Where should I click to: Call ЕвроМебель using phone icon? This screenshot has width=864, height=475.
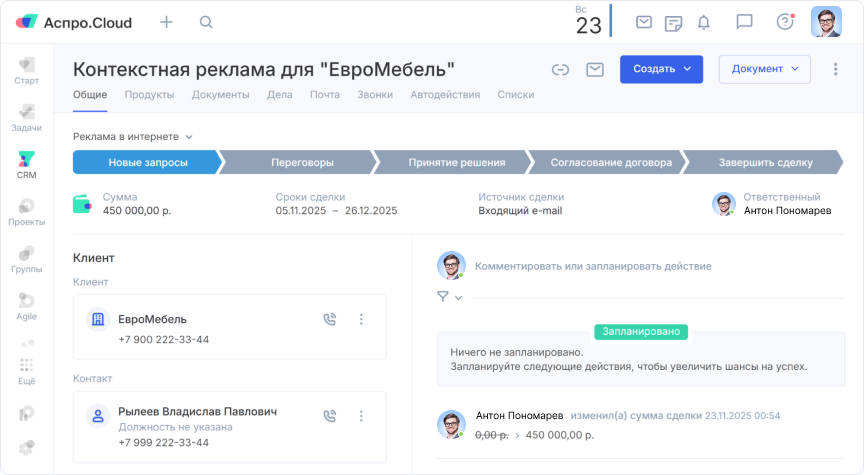tap(330, 319)
